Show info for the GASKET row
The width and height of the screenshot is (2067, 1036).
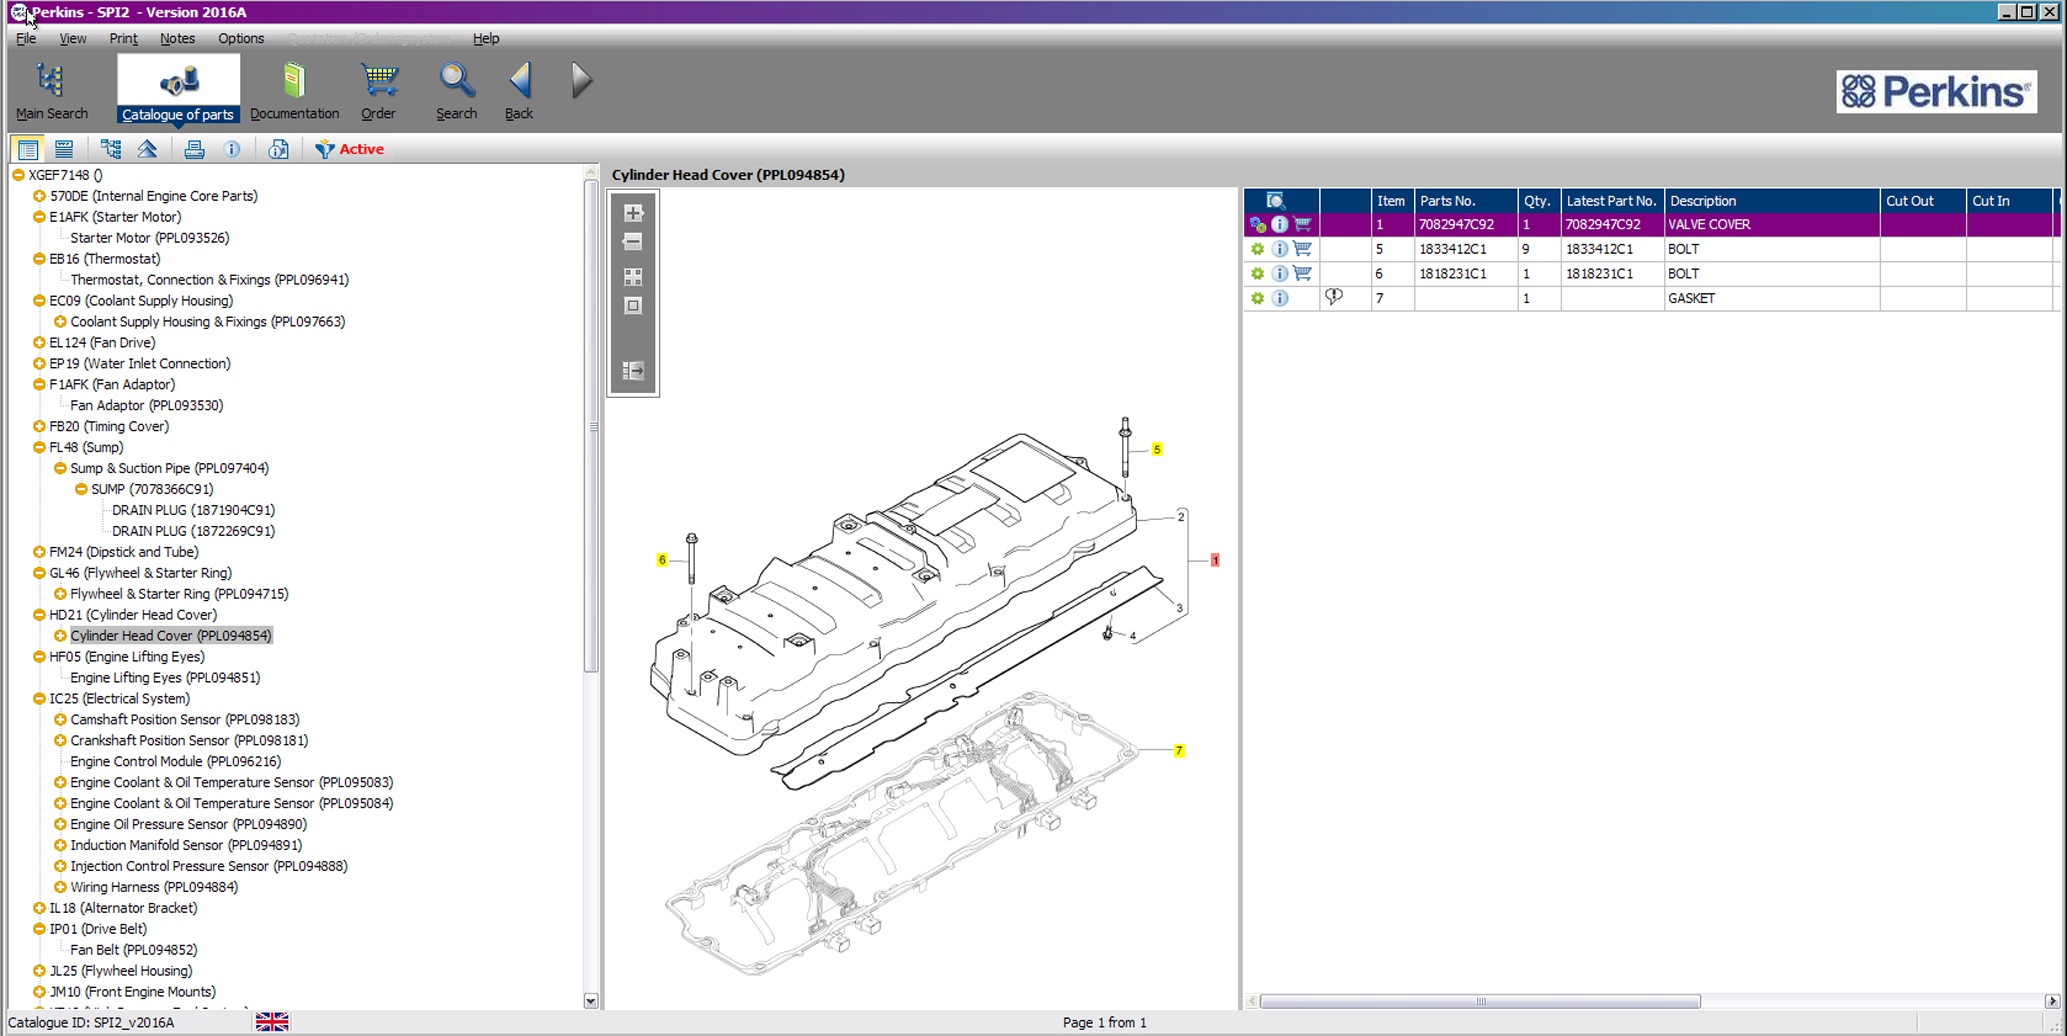[1280, 298]
